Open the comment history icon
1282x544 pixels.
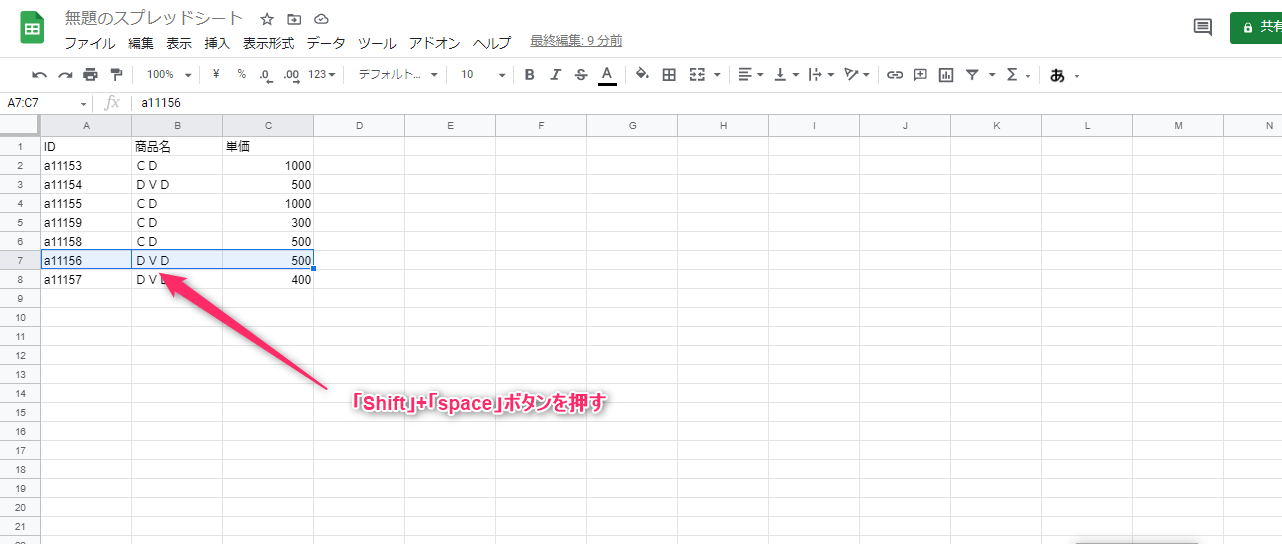point(1203,27)
